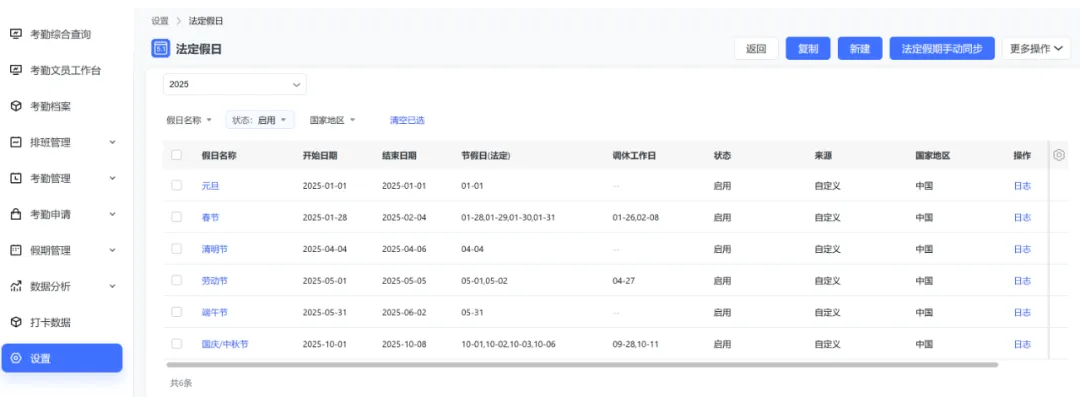1080x397 pixels.
Task: Click the 新建 button
Action: tap(860, 49)
